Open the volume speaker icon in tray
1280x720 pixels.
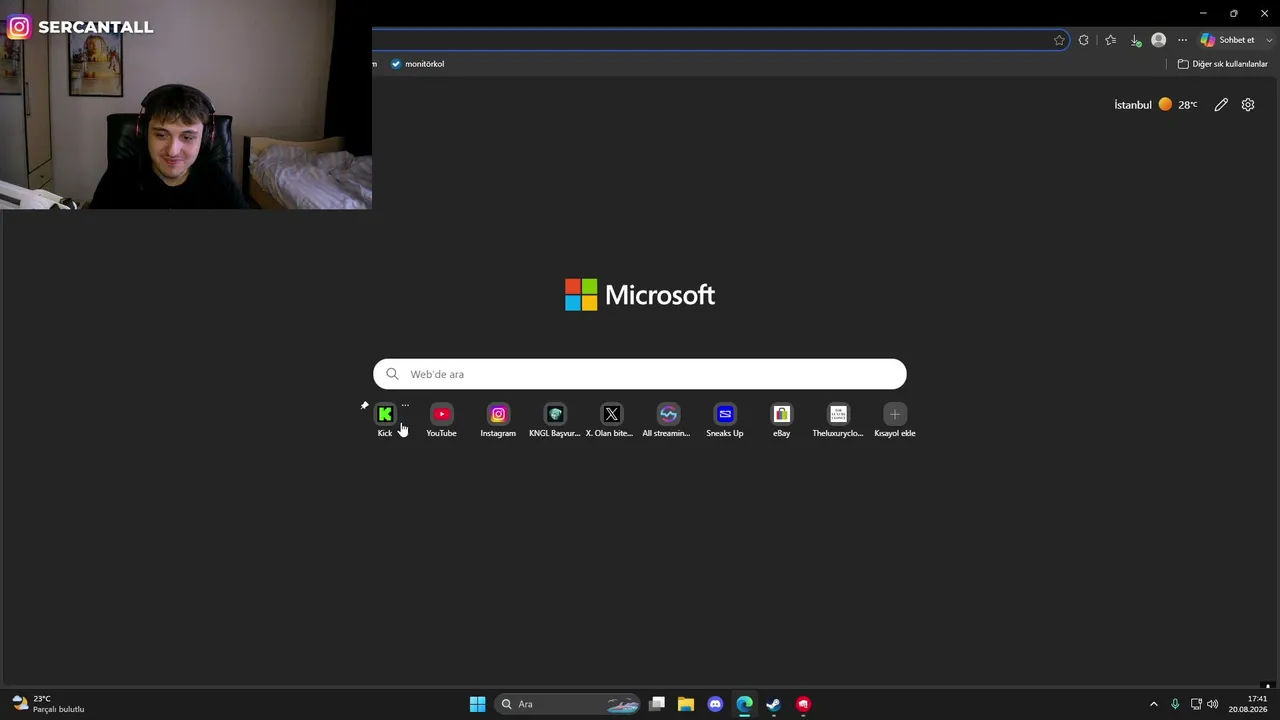point(1213,704)
